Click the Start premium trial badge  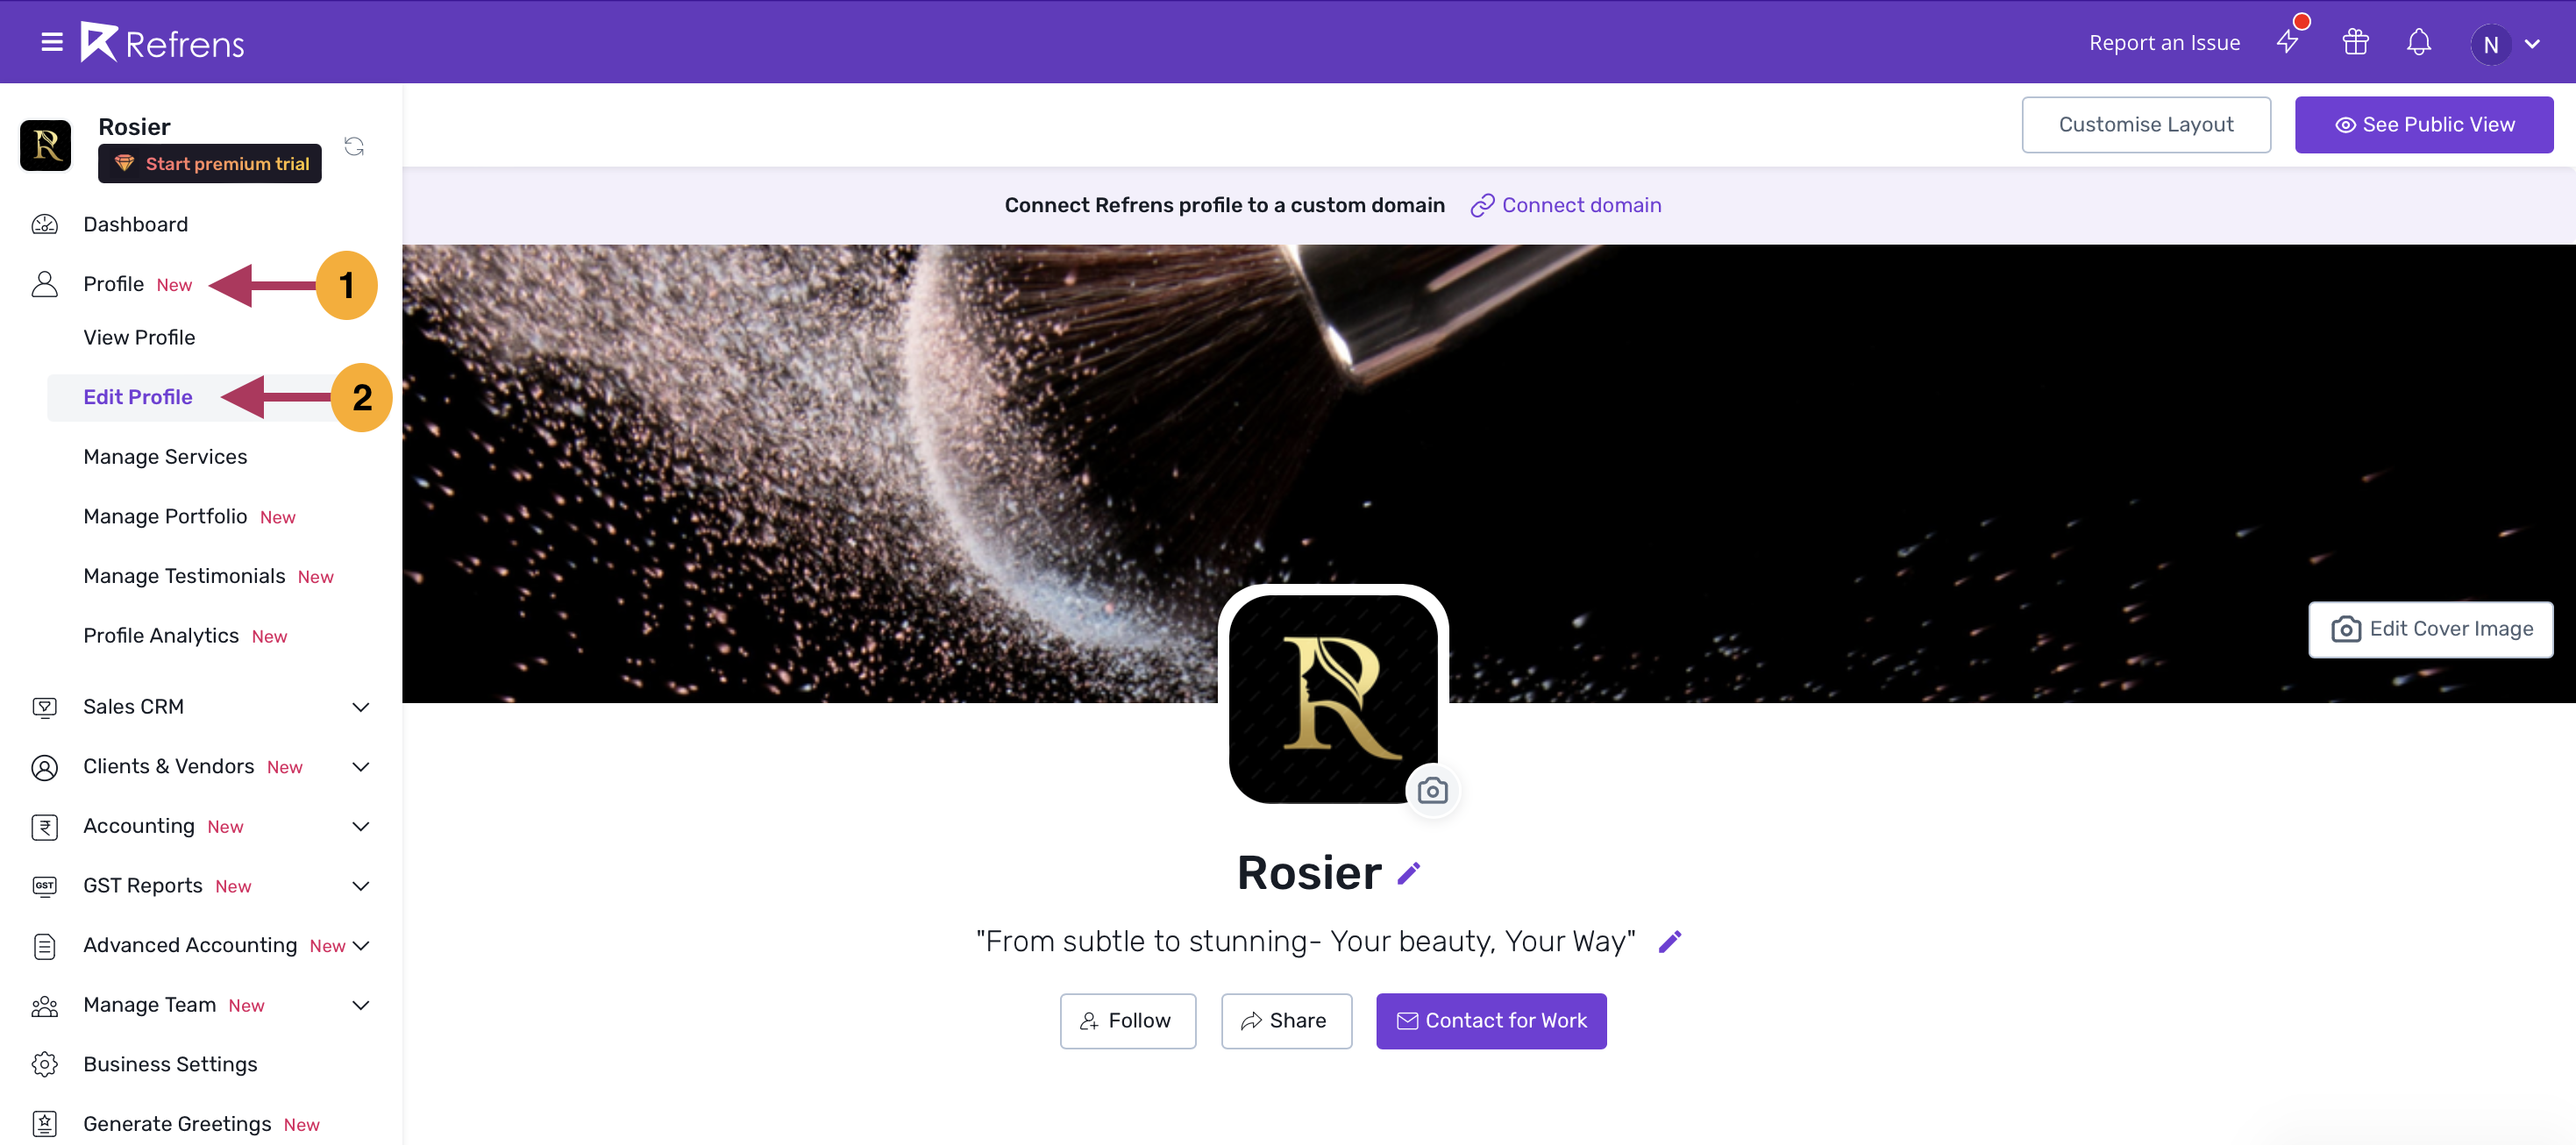point(210,164)
